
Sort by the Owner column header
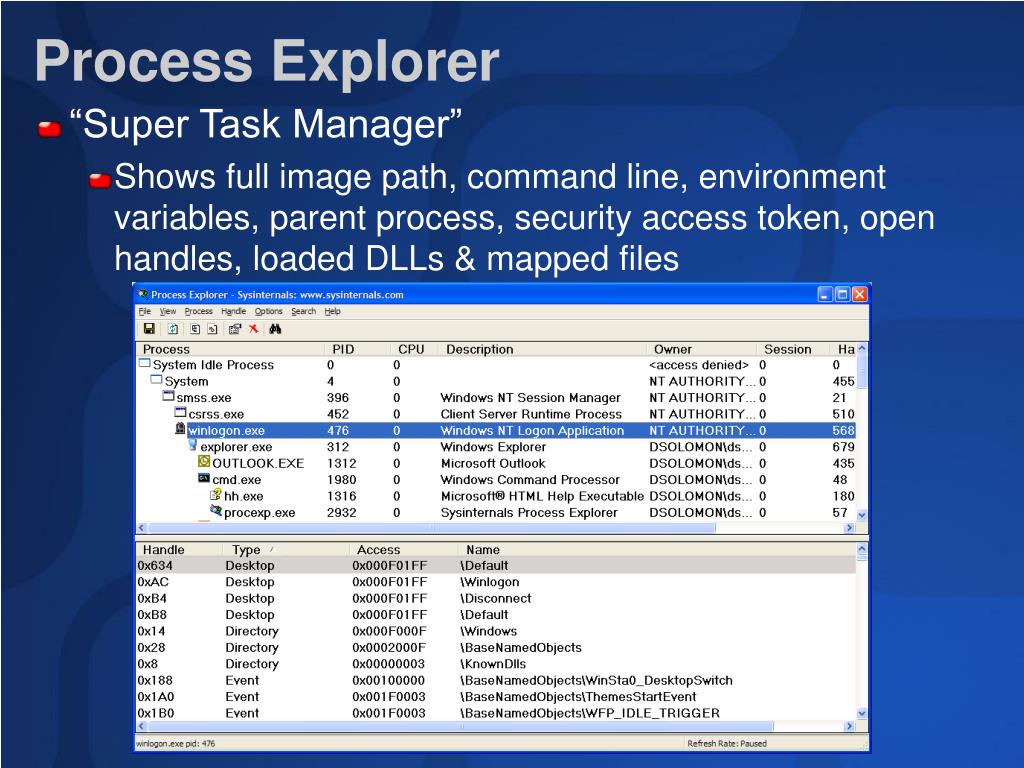coord(701,349)
